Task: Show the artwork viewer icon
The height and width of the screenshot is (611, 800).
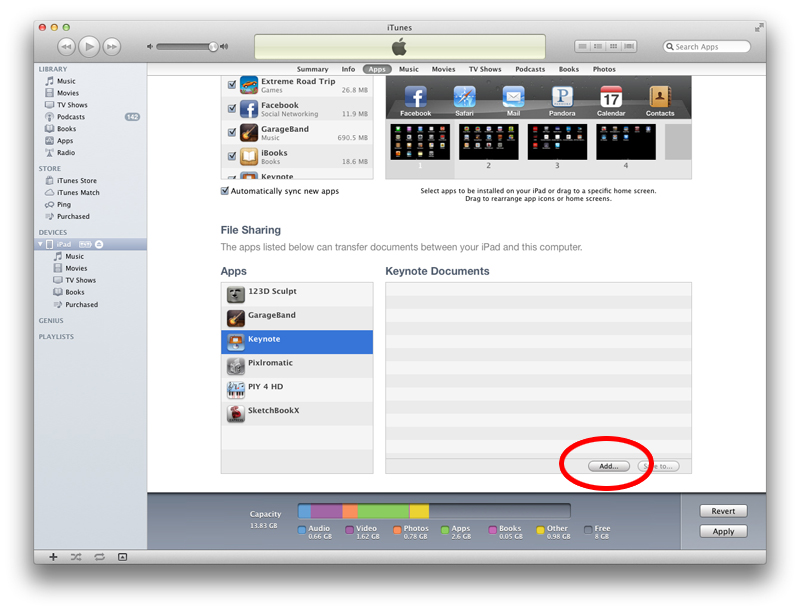Action: (122, 557)
